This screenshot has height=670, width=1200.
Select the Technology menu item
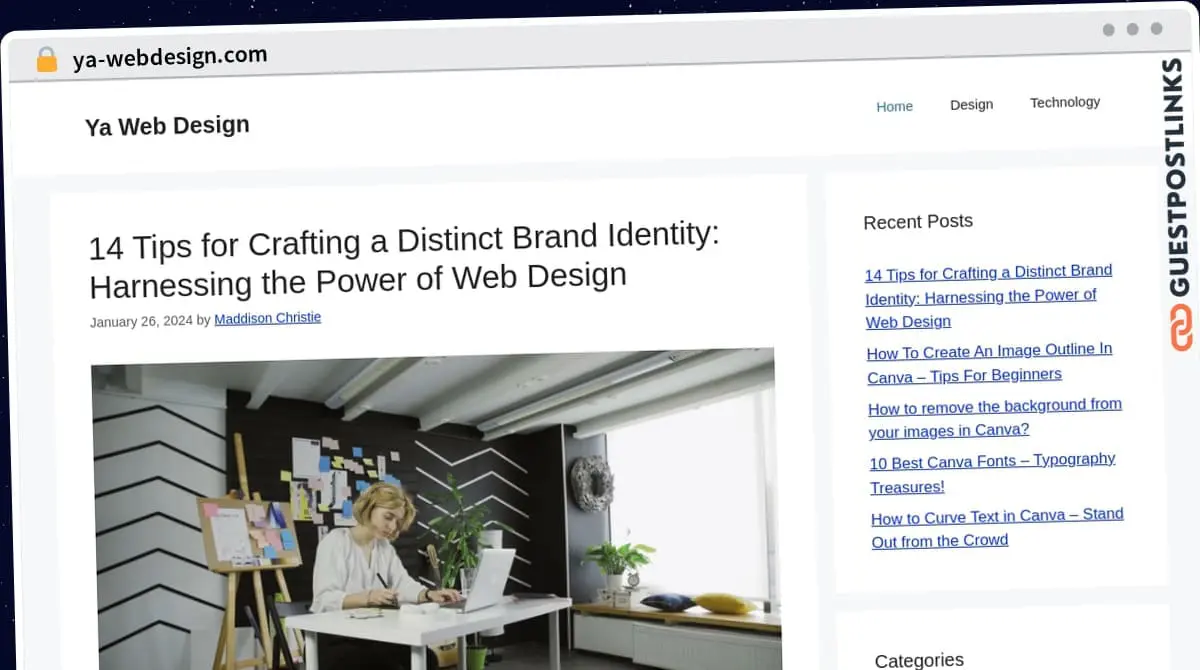1064,102
